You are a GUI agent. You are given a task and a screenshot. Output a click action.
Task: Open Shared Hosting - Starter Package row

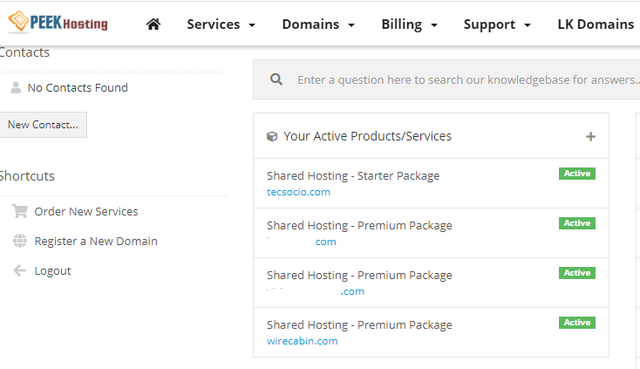[431, 183]
